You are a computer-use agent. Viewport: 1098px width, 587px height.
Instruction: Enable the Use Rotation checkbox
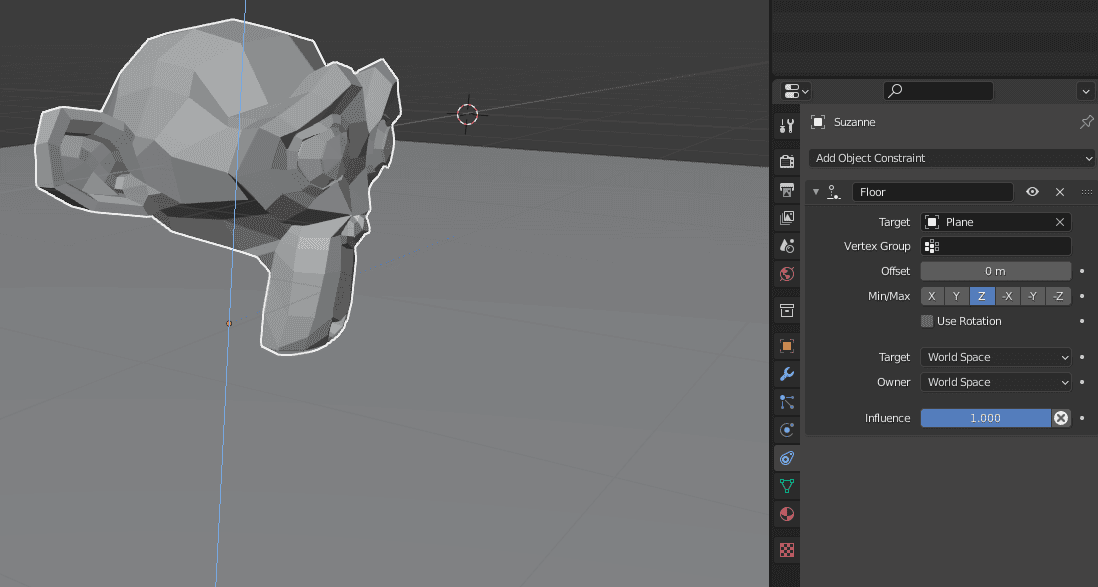[x=926, y=321]
